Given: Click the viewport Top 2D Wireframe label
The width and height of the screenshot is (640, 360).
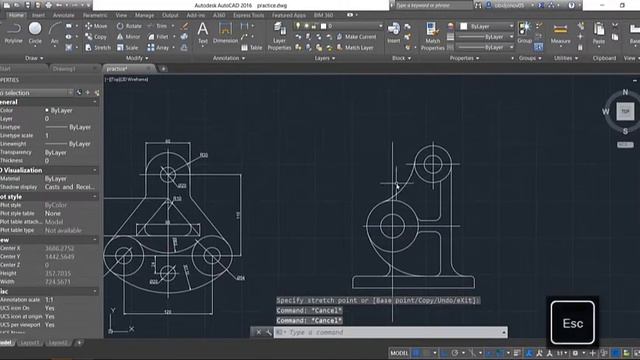Looking at the screenshot, I should click(x=127, y=79).
